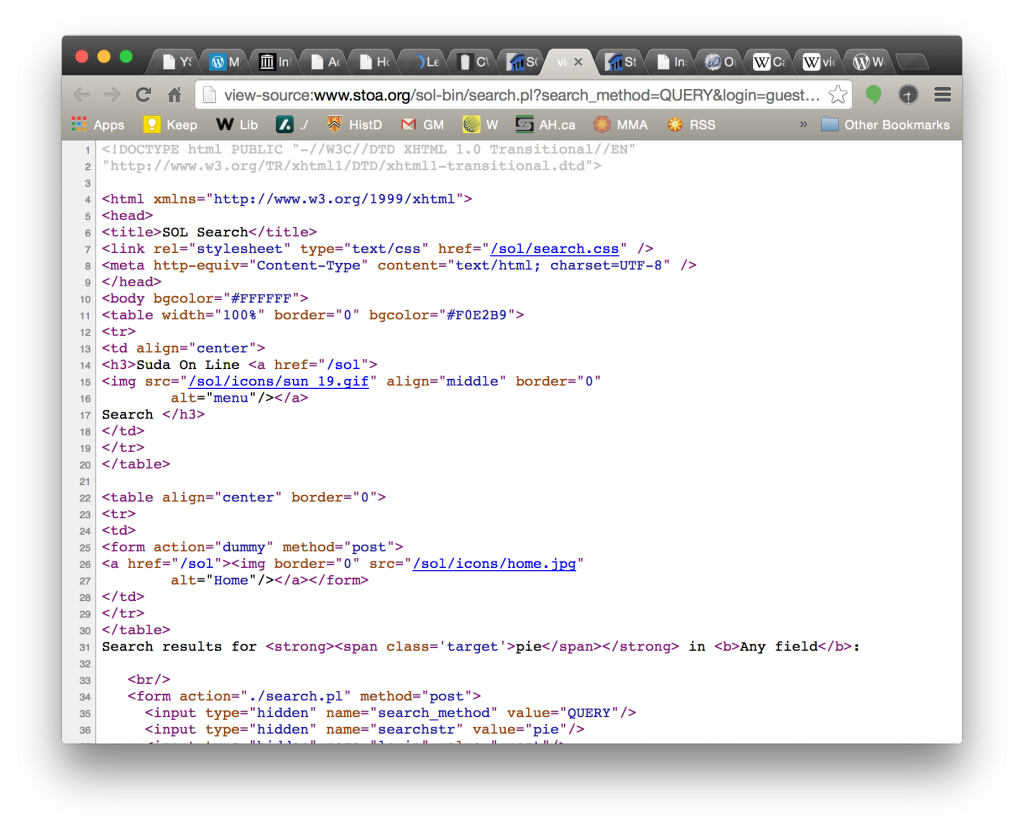Open the Apps bookmarks shortcut
1024x832 pixels.
[x=98, y=125]
